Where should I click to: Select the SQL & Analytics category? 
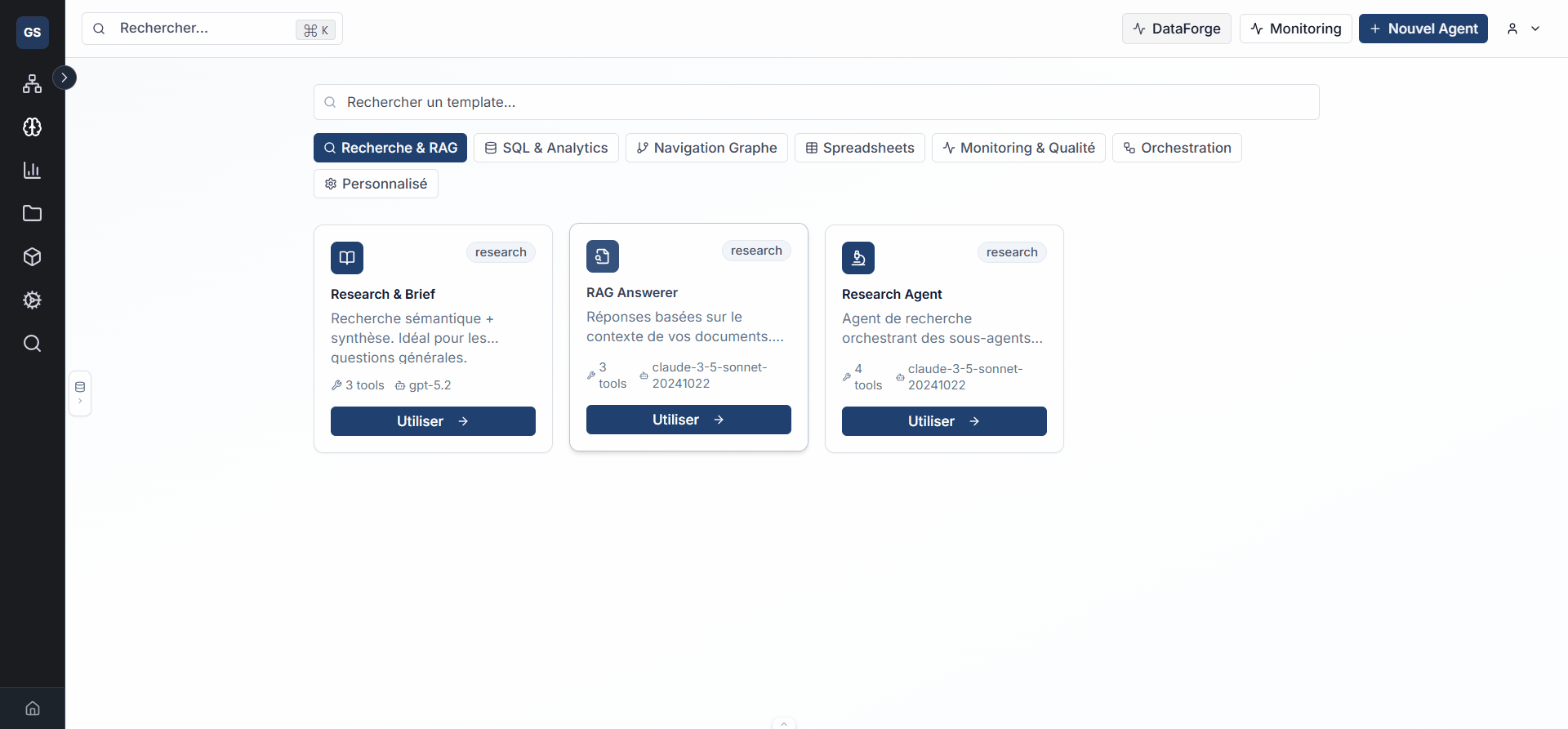click(x=546, y=148)
